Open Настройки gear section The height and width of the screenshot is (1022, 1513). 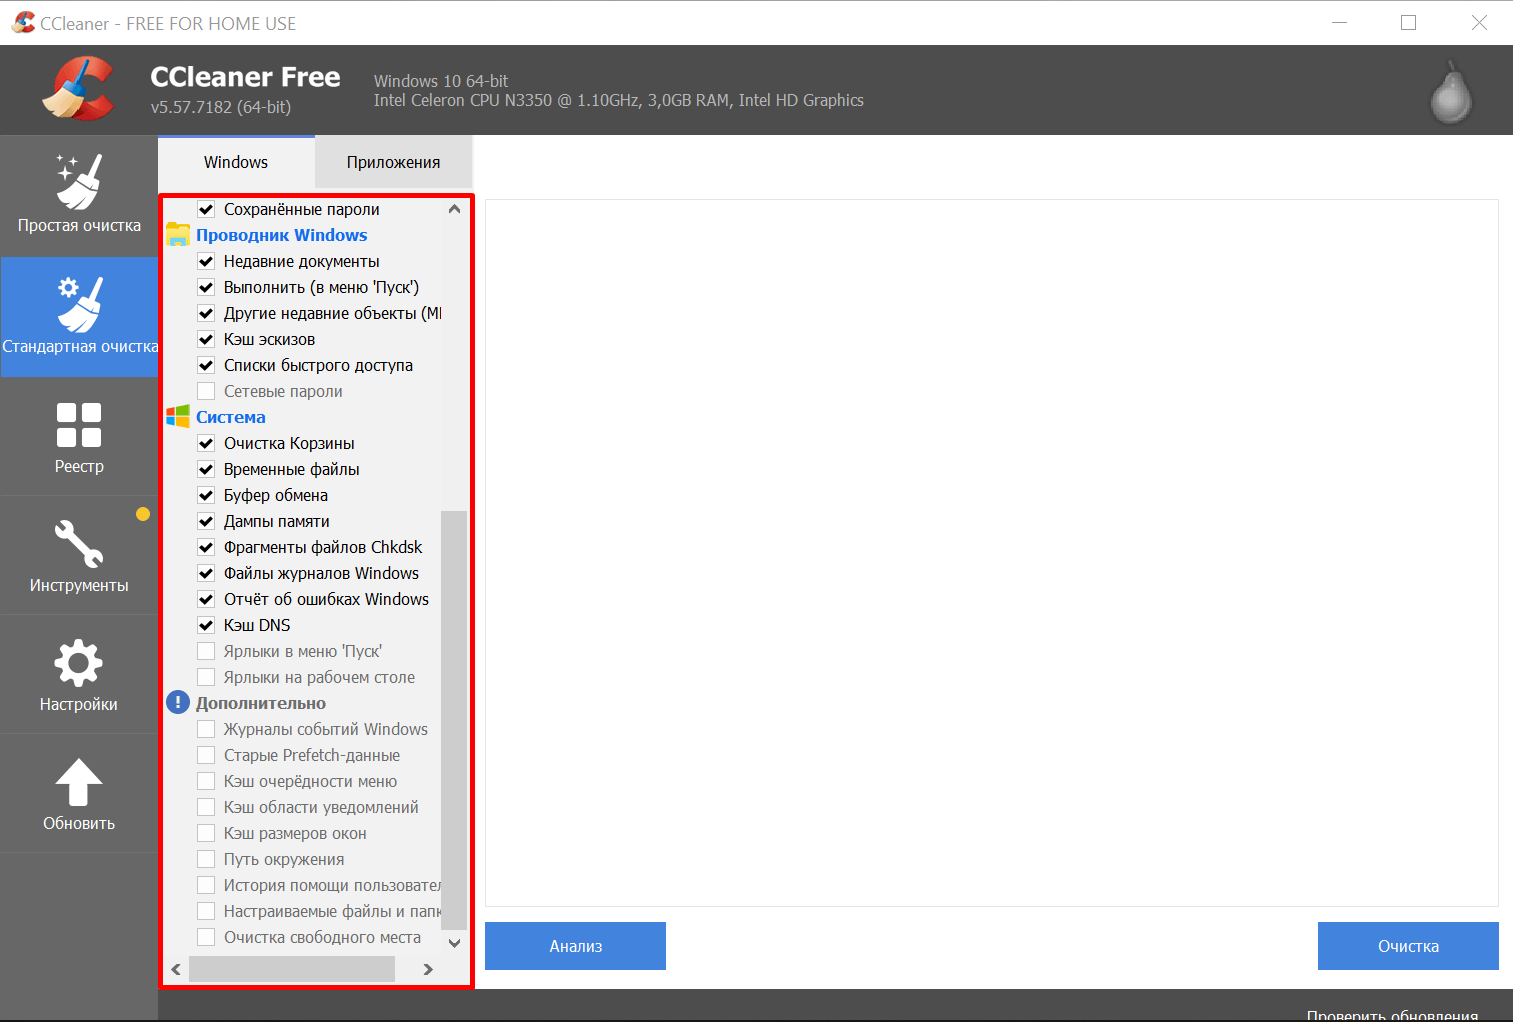(x=79, y=675)
